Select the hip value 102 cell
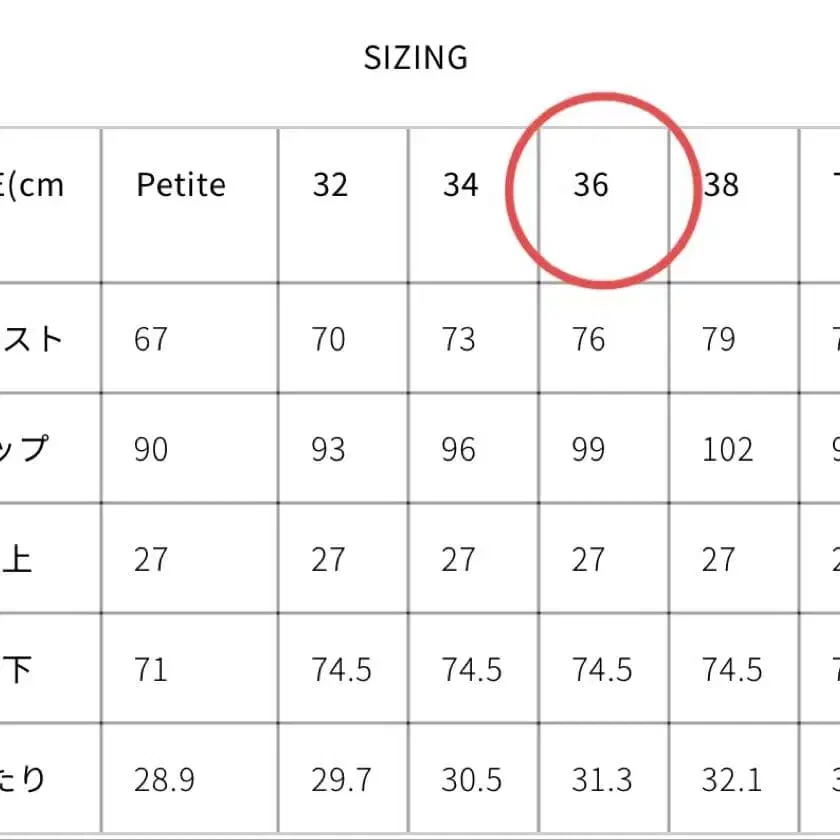The width and height of the screenshot is (840, 840). [727, 449]
